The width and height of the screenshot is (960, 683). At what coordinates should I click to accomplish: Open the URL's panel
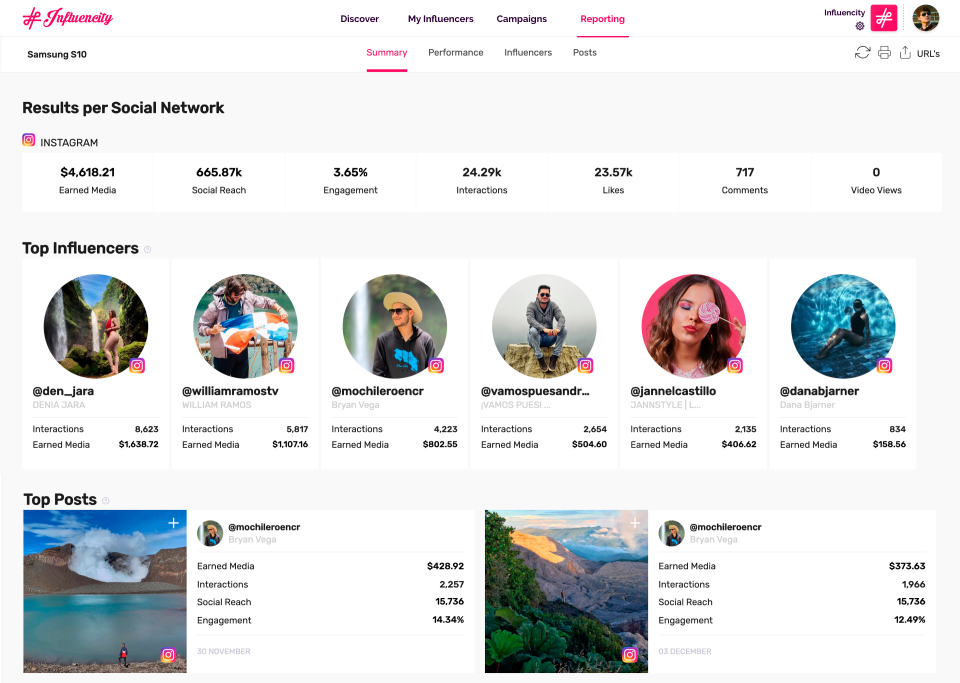[928, 52]
